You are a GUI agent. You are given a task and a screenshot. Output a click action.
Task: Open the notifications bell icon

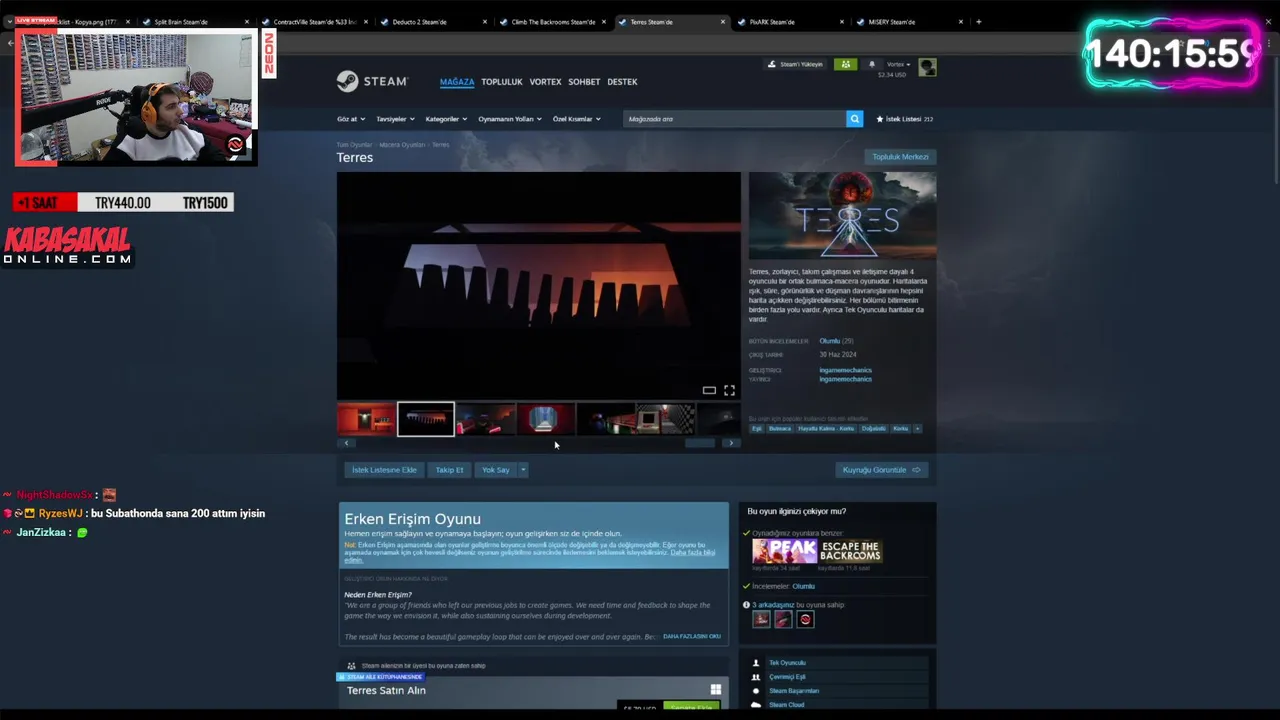[x=871, y=64]
